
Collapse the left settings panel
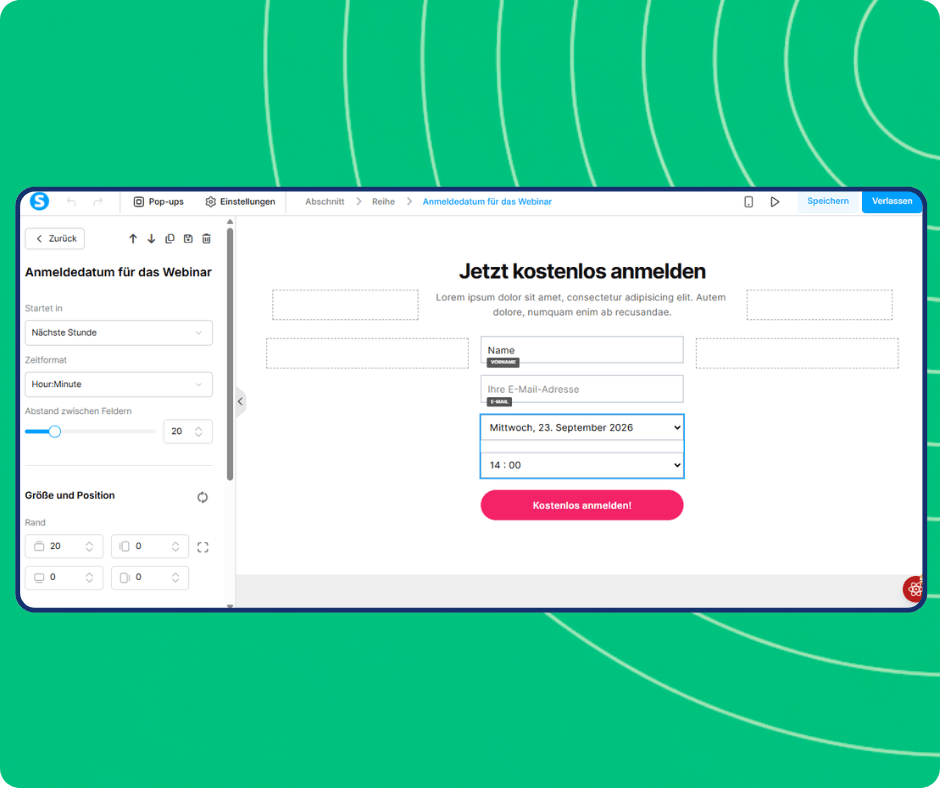(240, 401)
